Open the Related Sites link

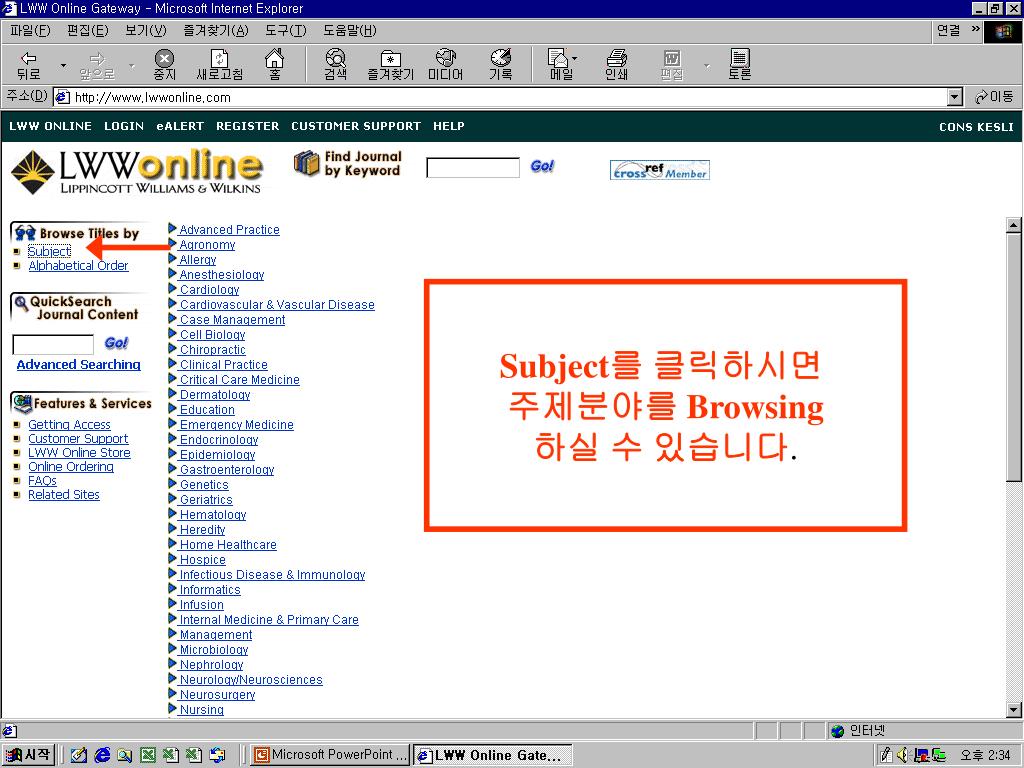[64, 494]
